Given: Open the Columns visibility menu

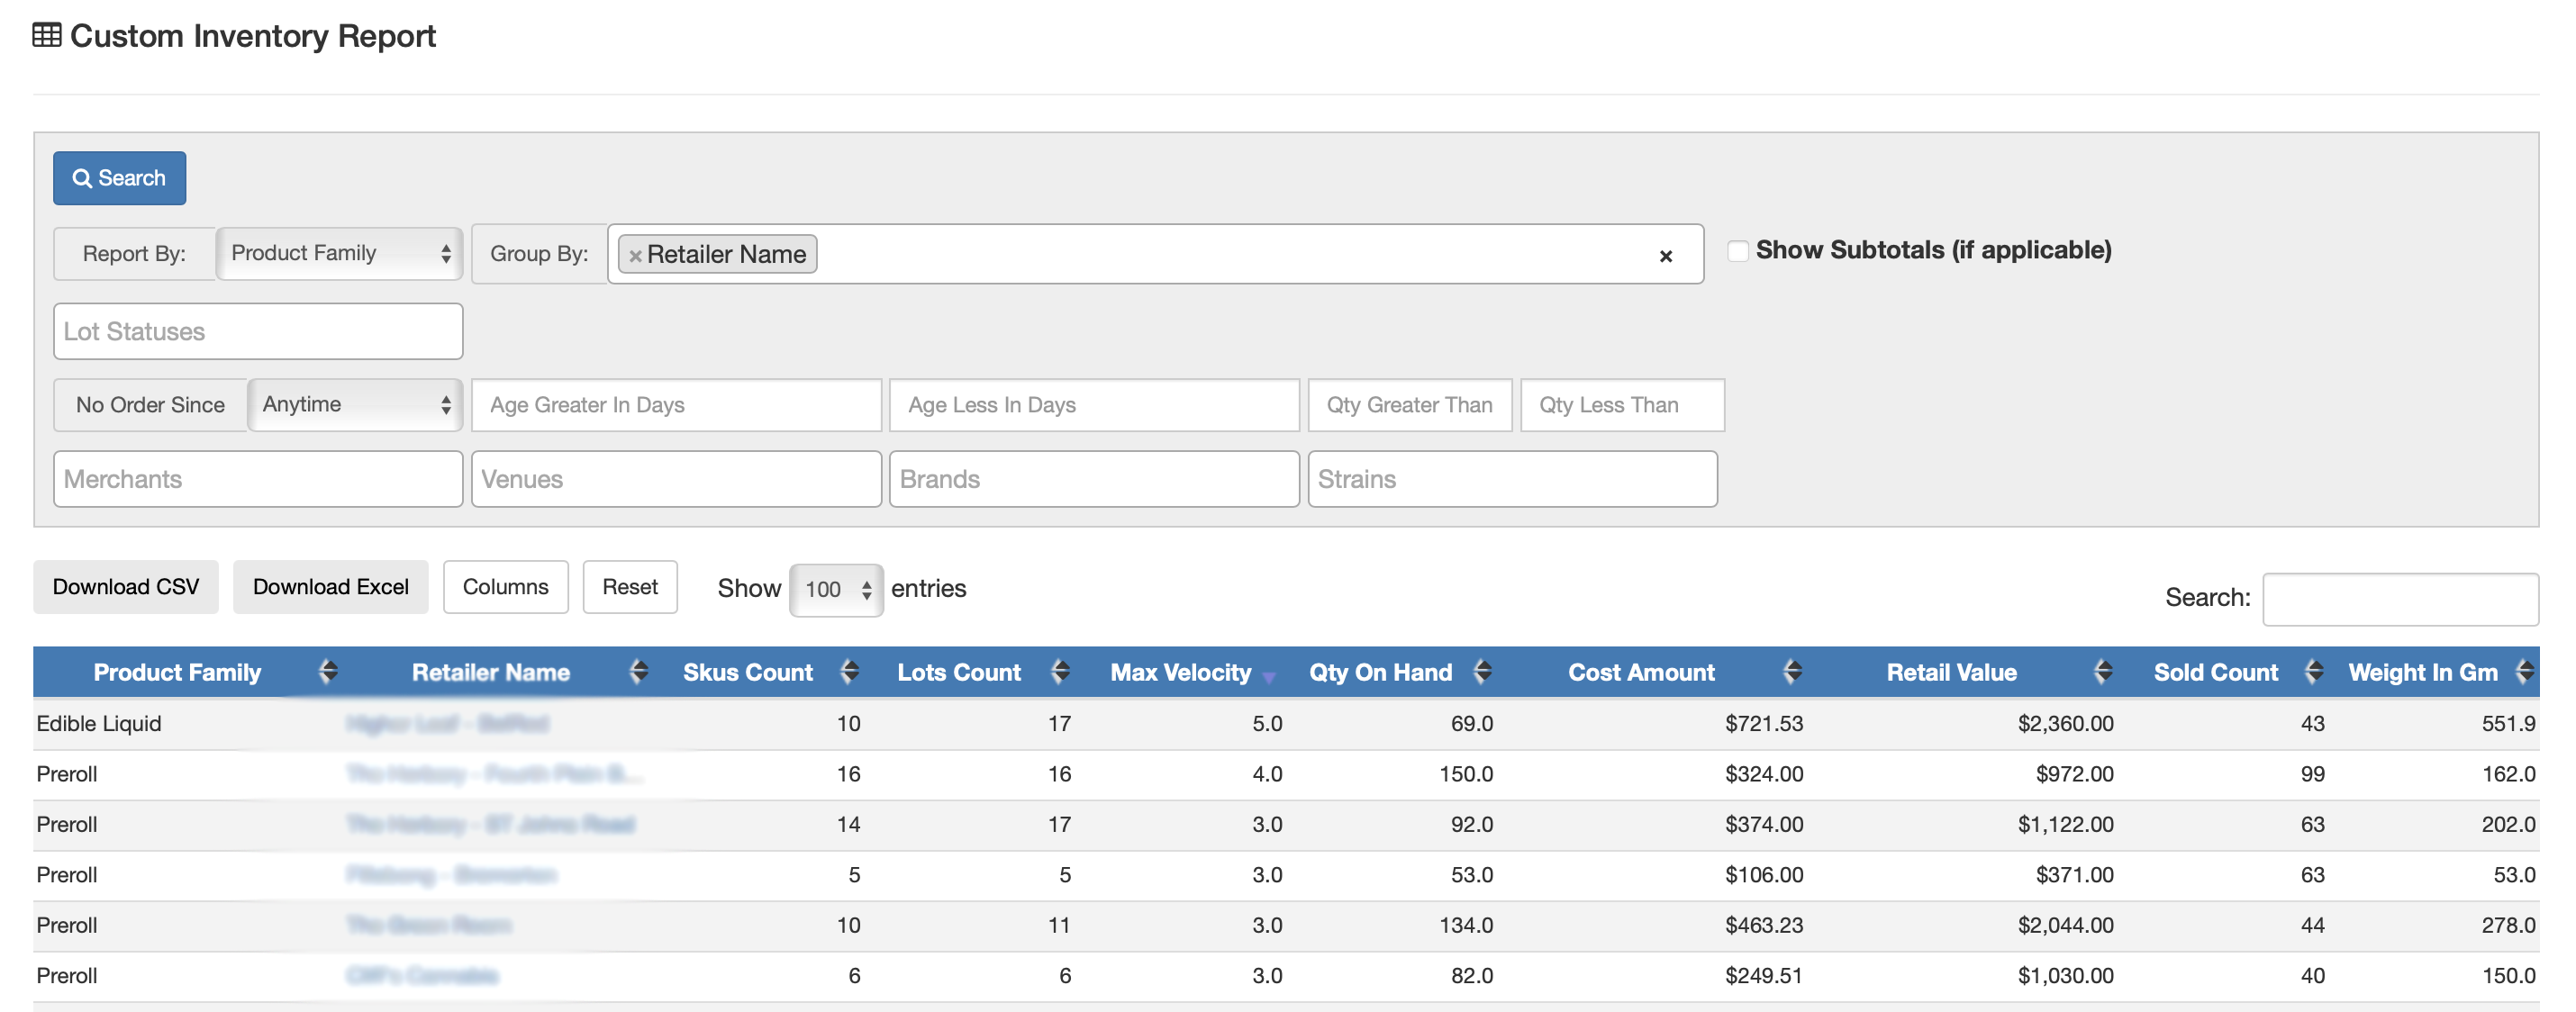Looking at the screenshot, I should coord(505,587).
